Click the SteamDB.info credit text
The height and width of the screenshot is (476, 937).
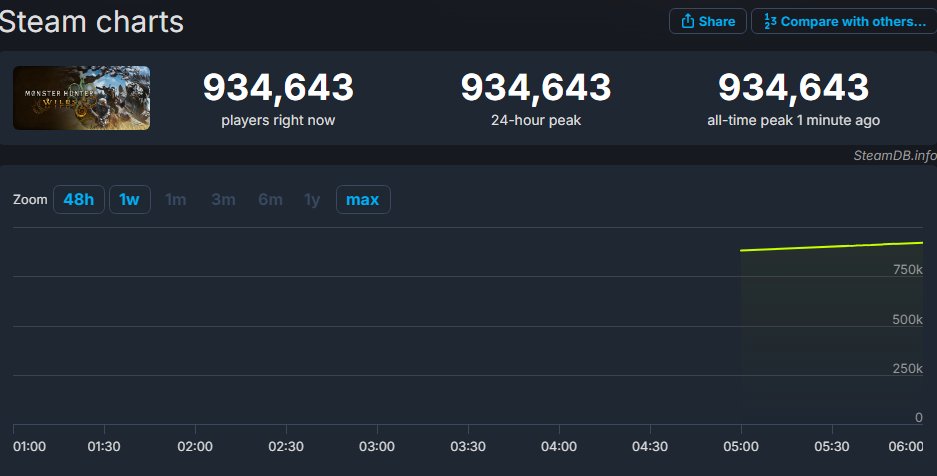(895, 155)
